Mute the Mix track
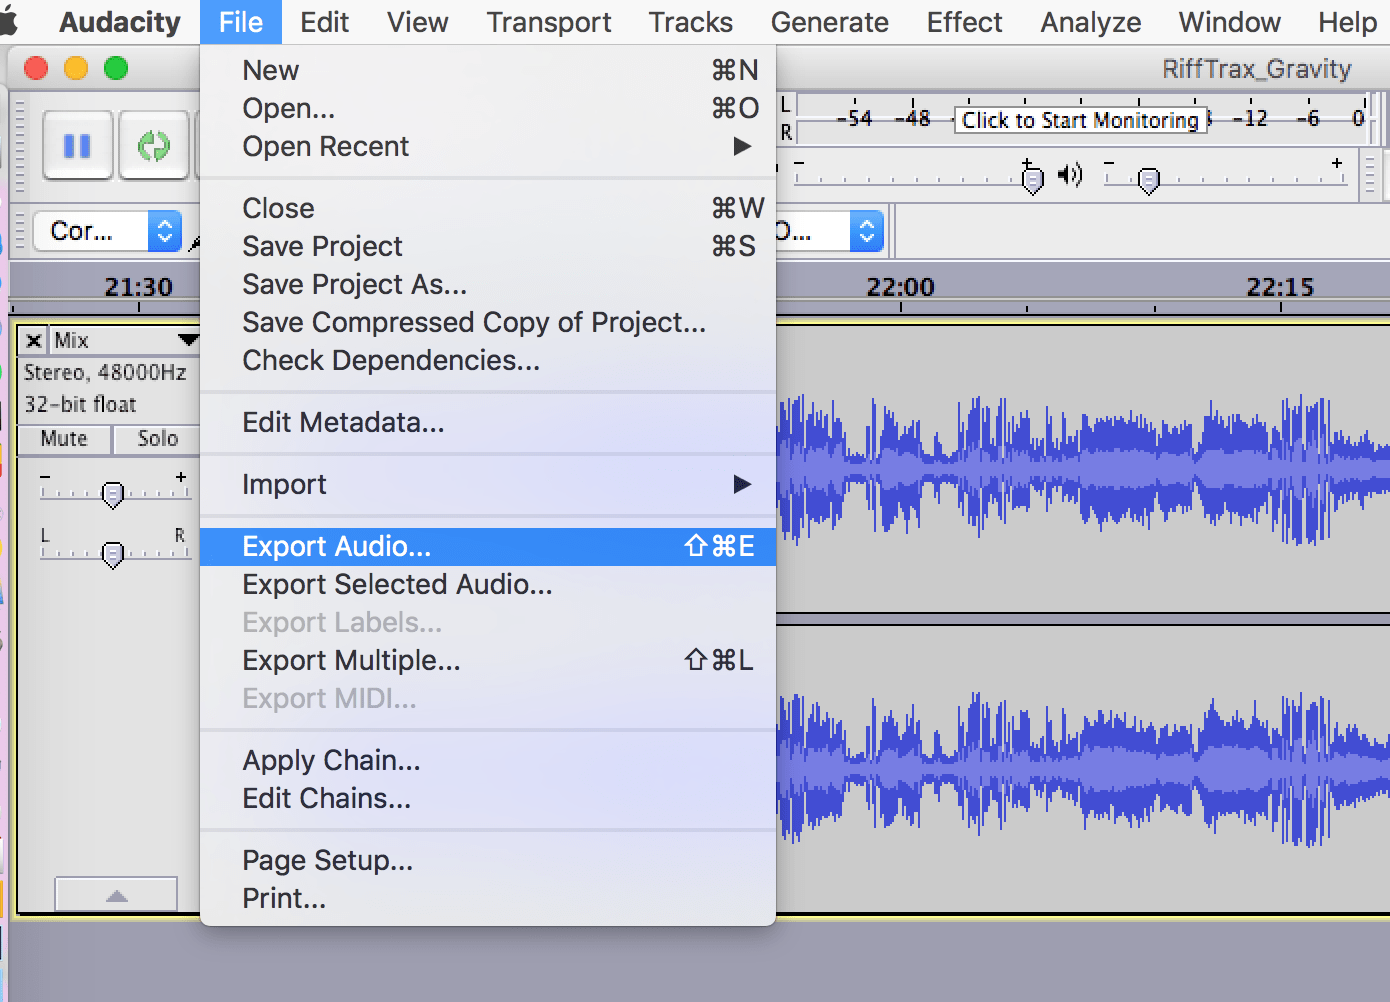 click(62, 439)
